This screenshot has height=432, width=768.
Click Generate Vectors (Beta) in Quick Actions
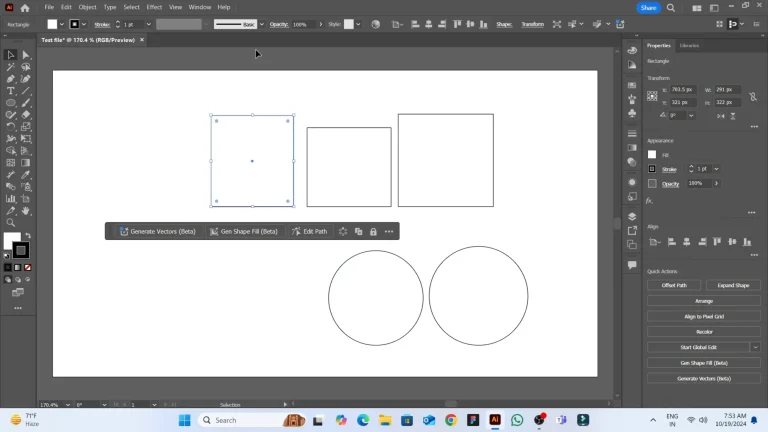704,379
